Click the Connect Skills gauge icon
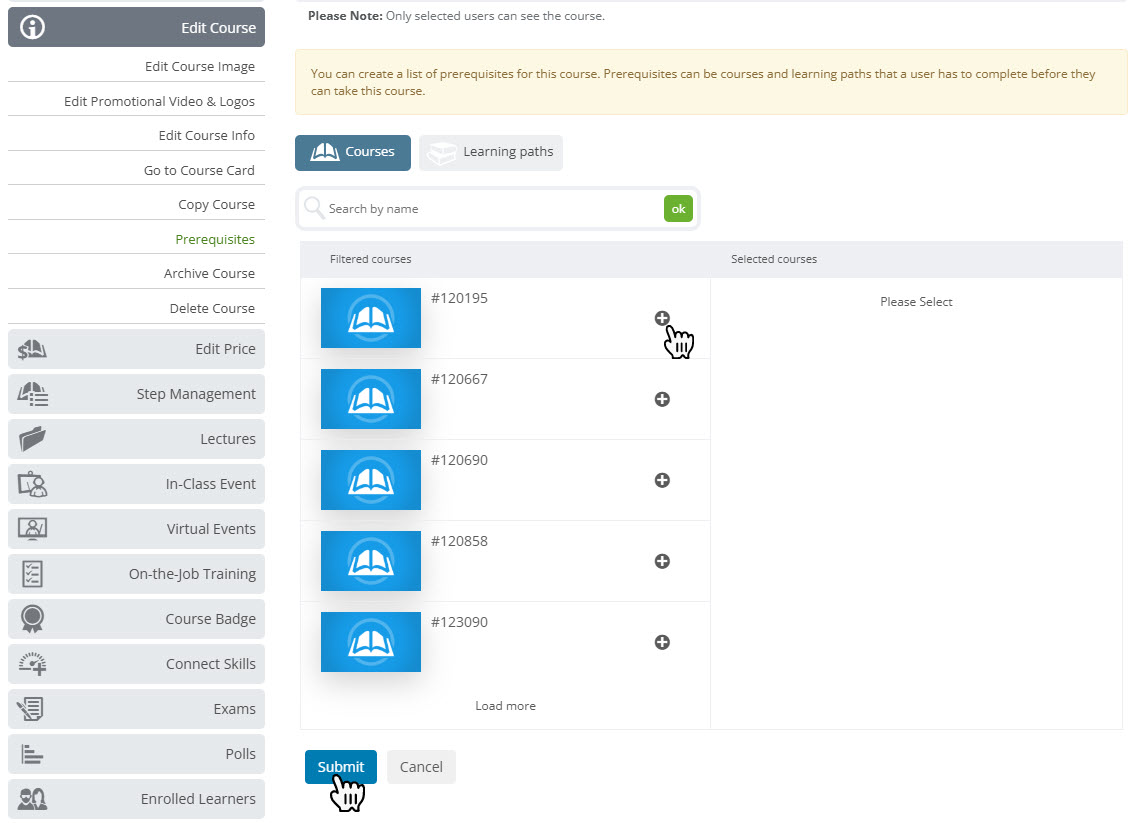Viewport: 1136px width, 823px height. point(32,664)
